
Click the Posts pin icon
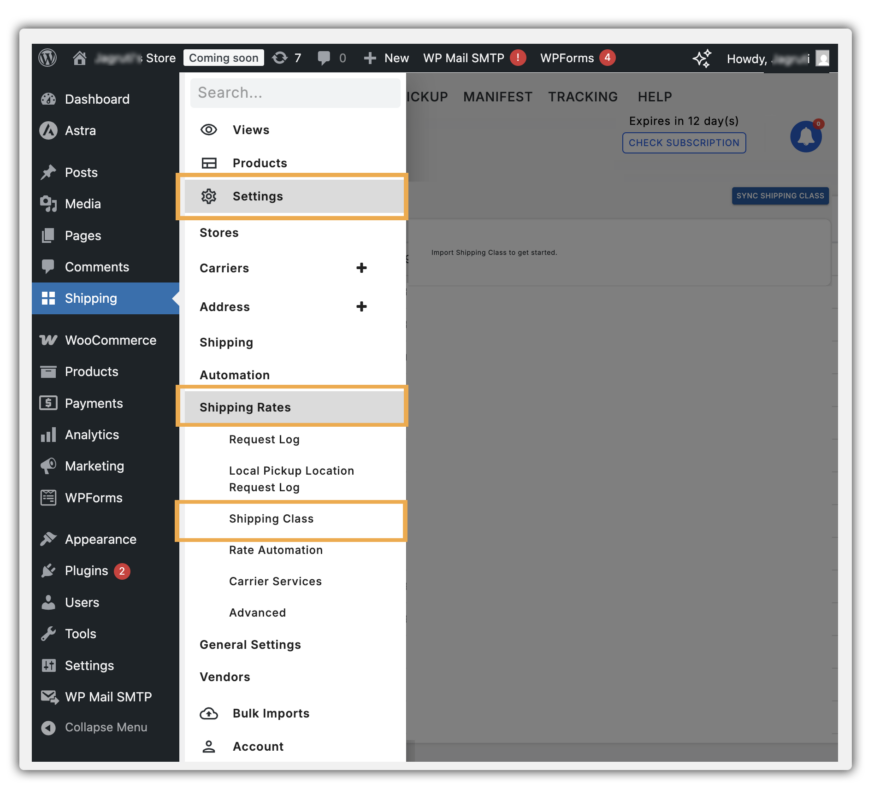pyautogui.click(x=48, y=172)
